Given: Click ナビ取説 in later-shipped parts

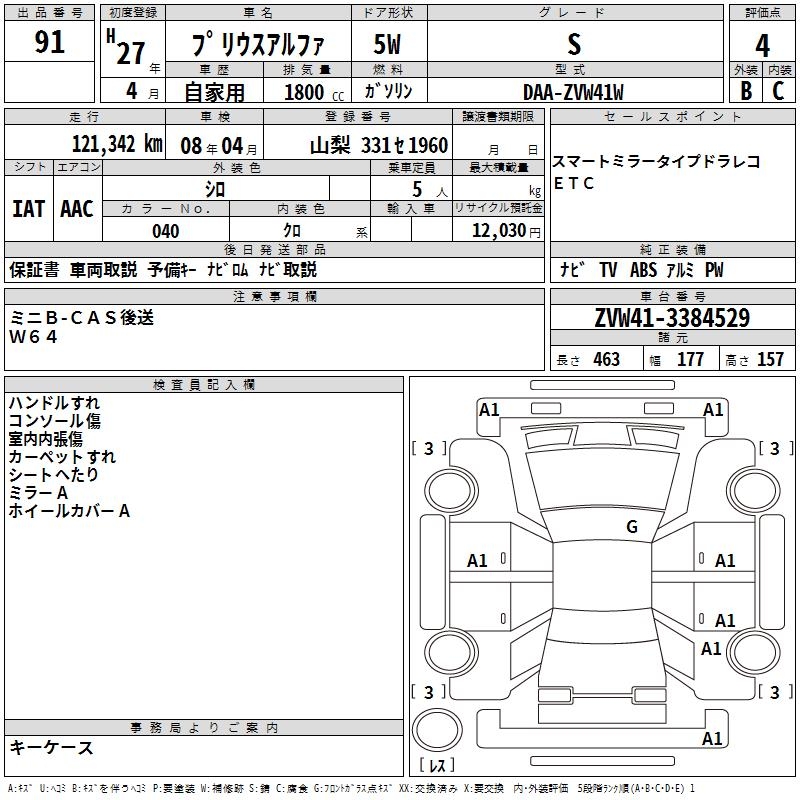Looking at the screenshot, I should point(288,270).
